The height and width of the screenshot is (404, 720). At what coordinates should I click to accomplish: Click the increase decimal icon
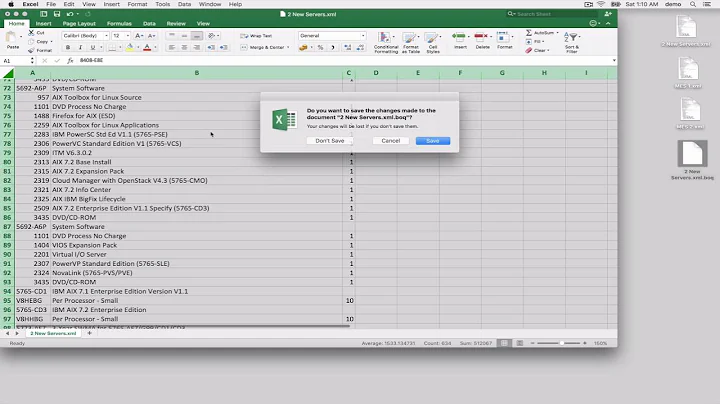click(x=348, y=47)
